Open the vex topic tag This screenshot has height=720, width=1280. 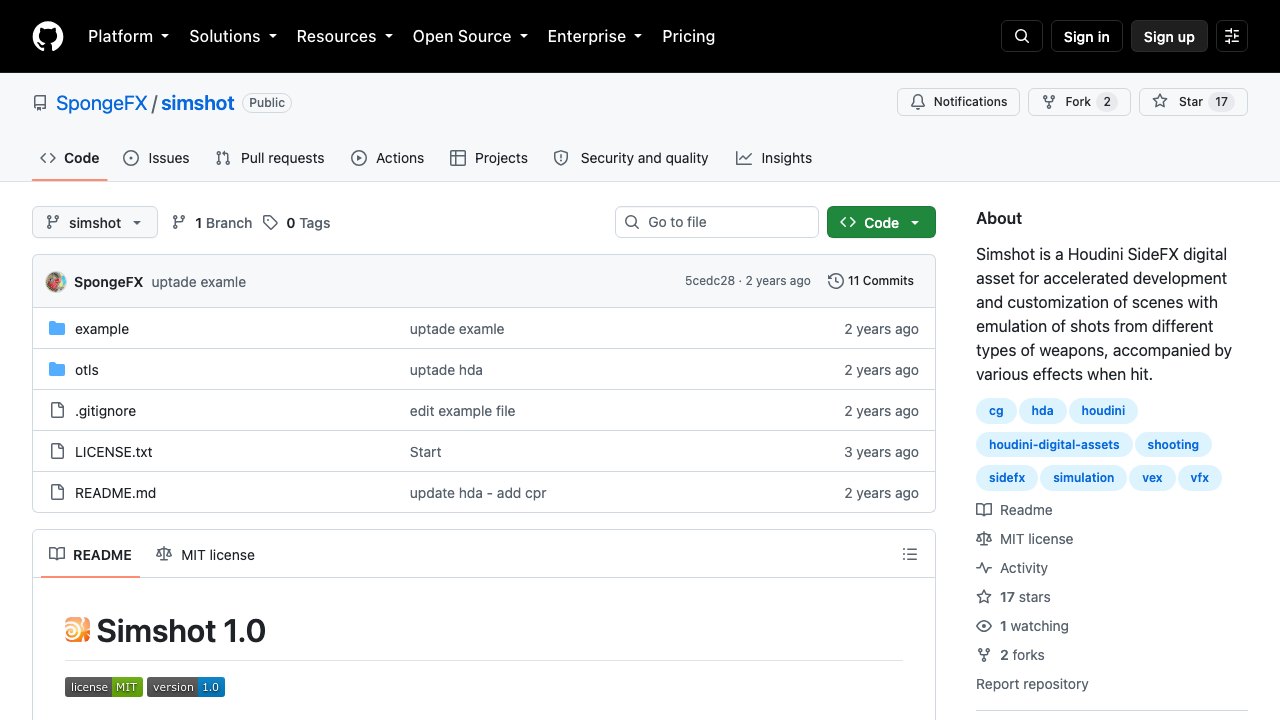[x=1152, y=478]
